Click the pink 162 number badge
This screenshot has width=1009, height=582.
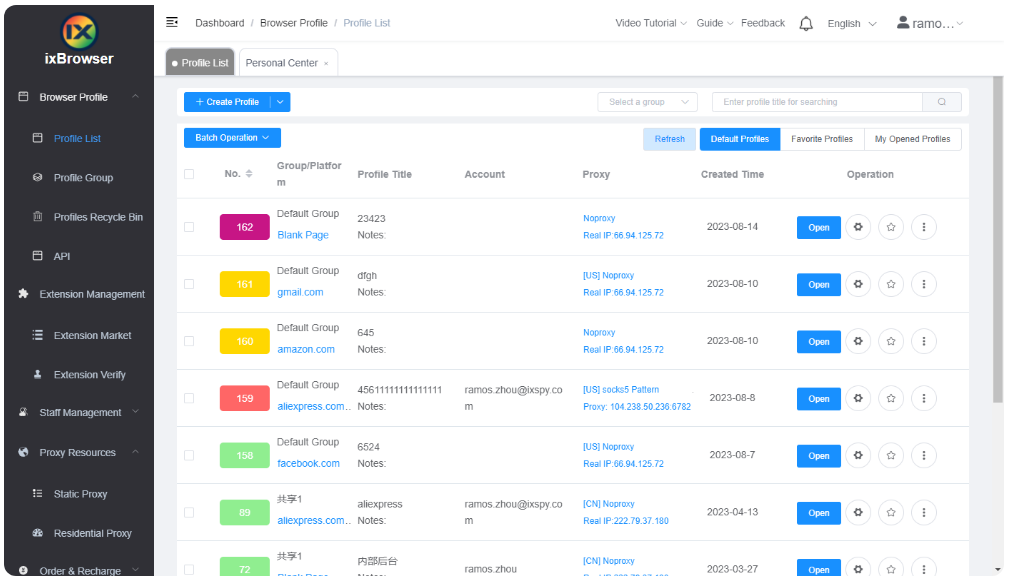244,227
